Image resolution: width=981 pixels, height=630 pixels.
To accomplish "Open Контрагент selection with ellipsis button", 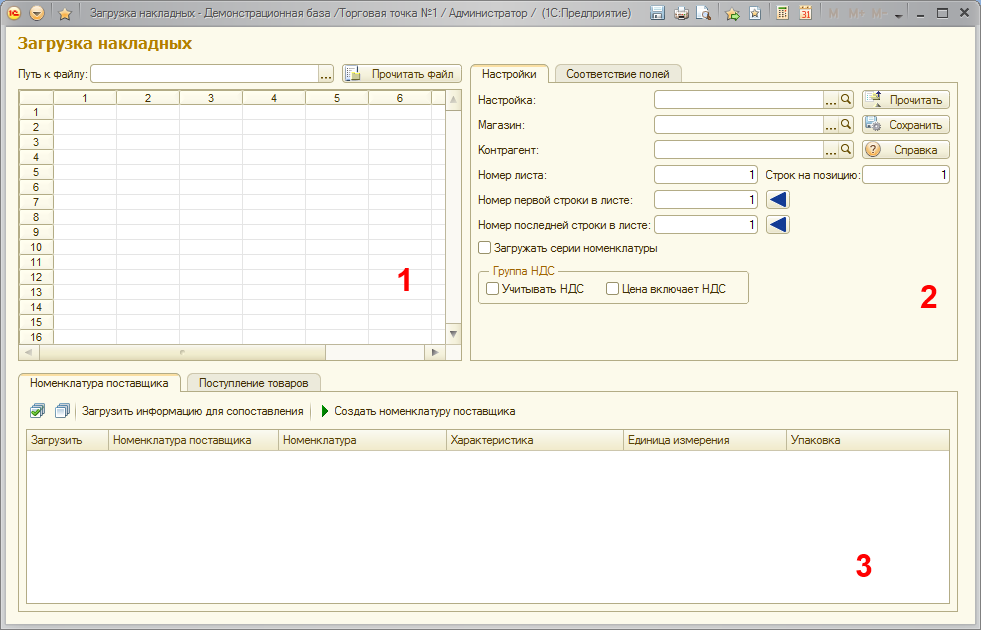I will (830, 149).
